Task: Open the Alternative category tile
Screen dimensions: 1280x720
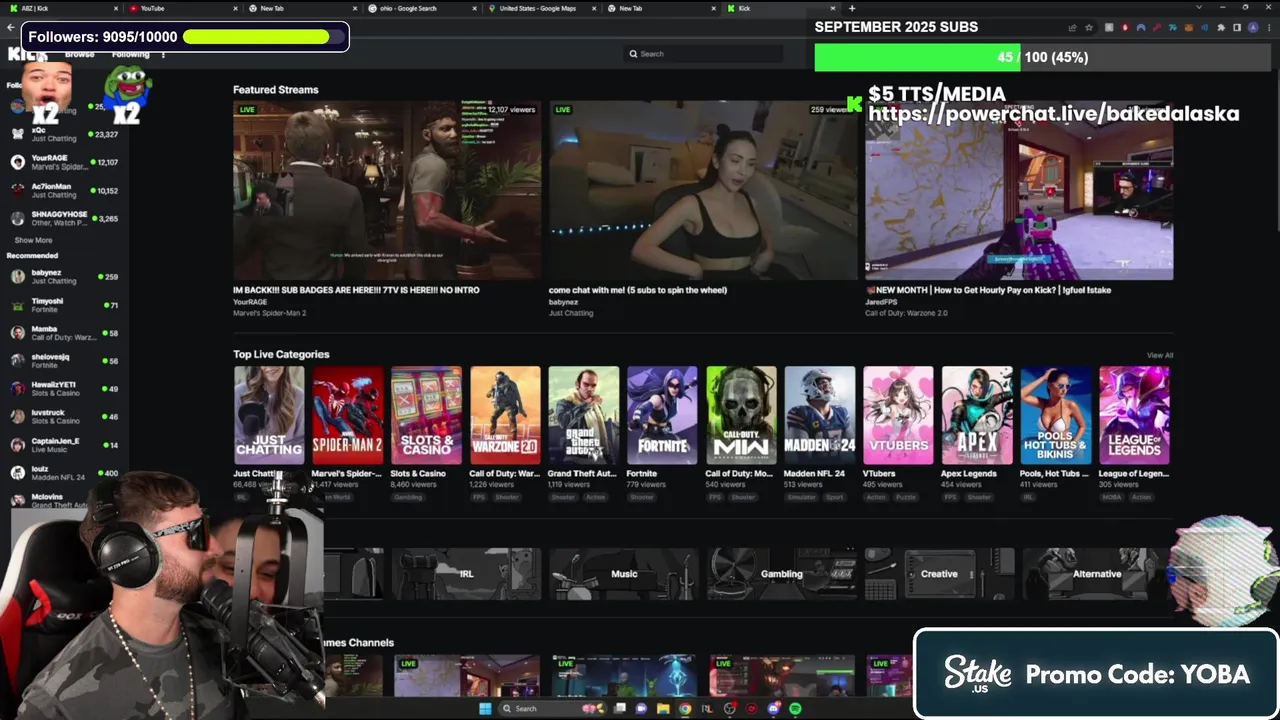Action: tap(1097, 574)
